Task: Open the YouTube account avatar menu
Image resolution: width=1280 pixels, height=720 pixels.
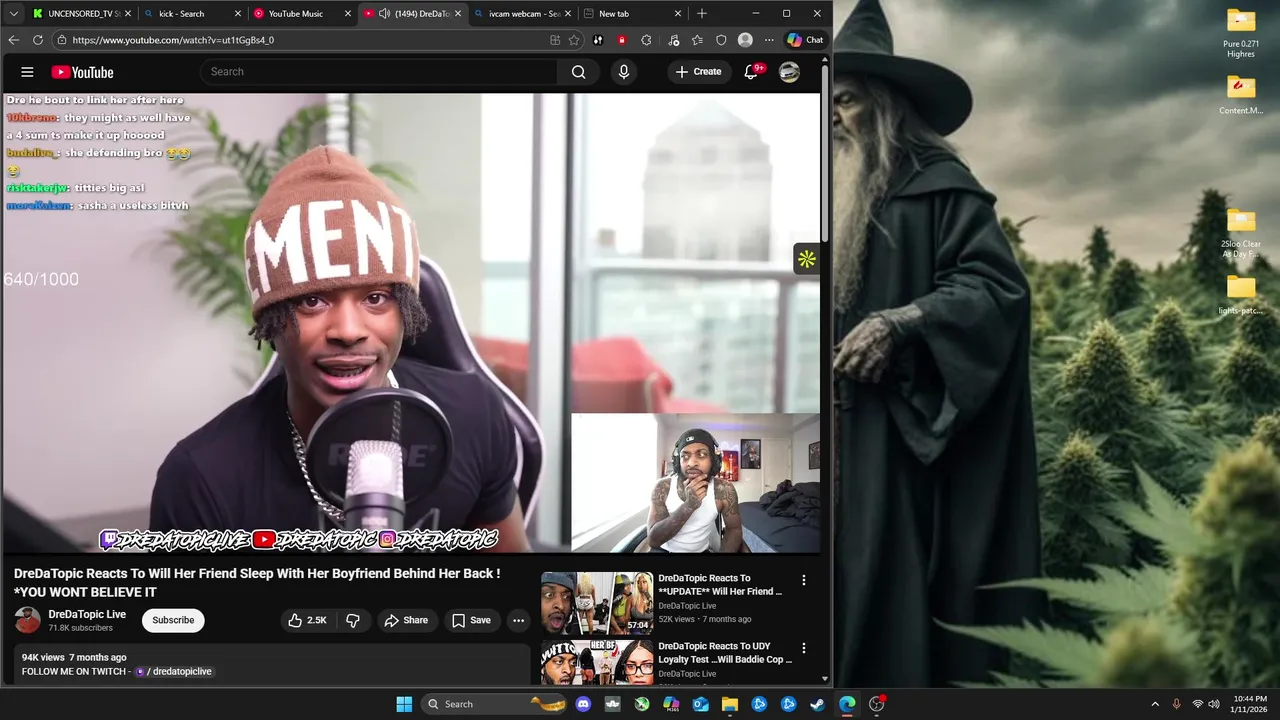Action: [x=789, y=72]
